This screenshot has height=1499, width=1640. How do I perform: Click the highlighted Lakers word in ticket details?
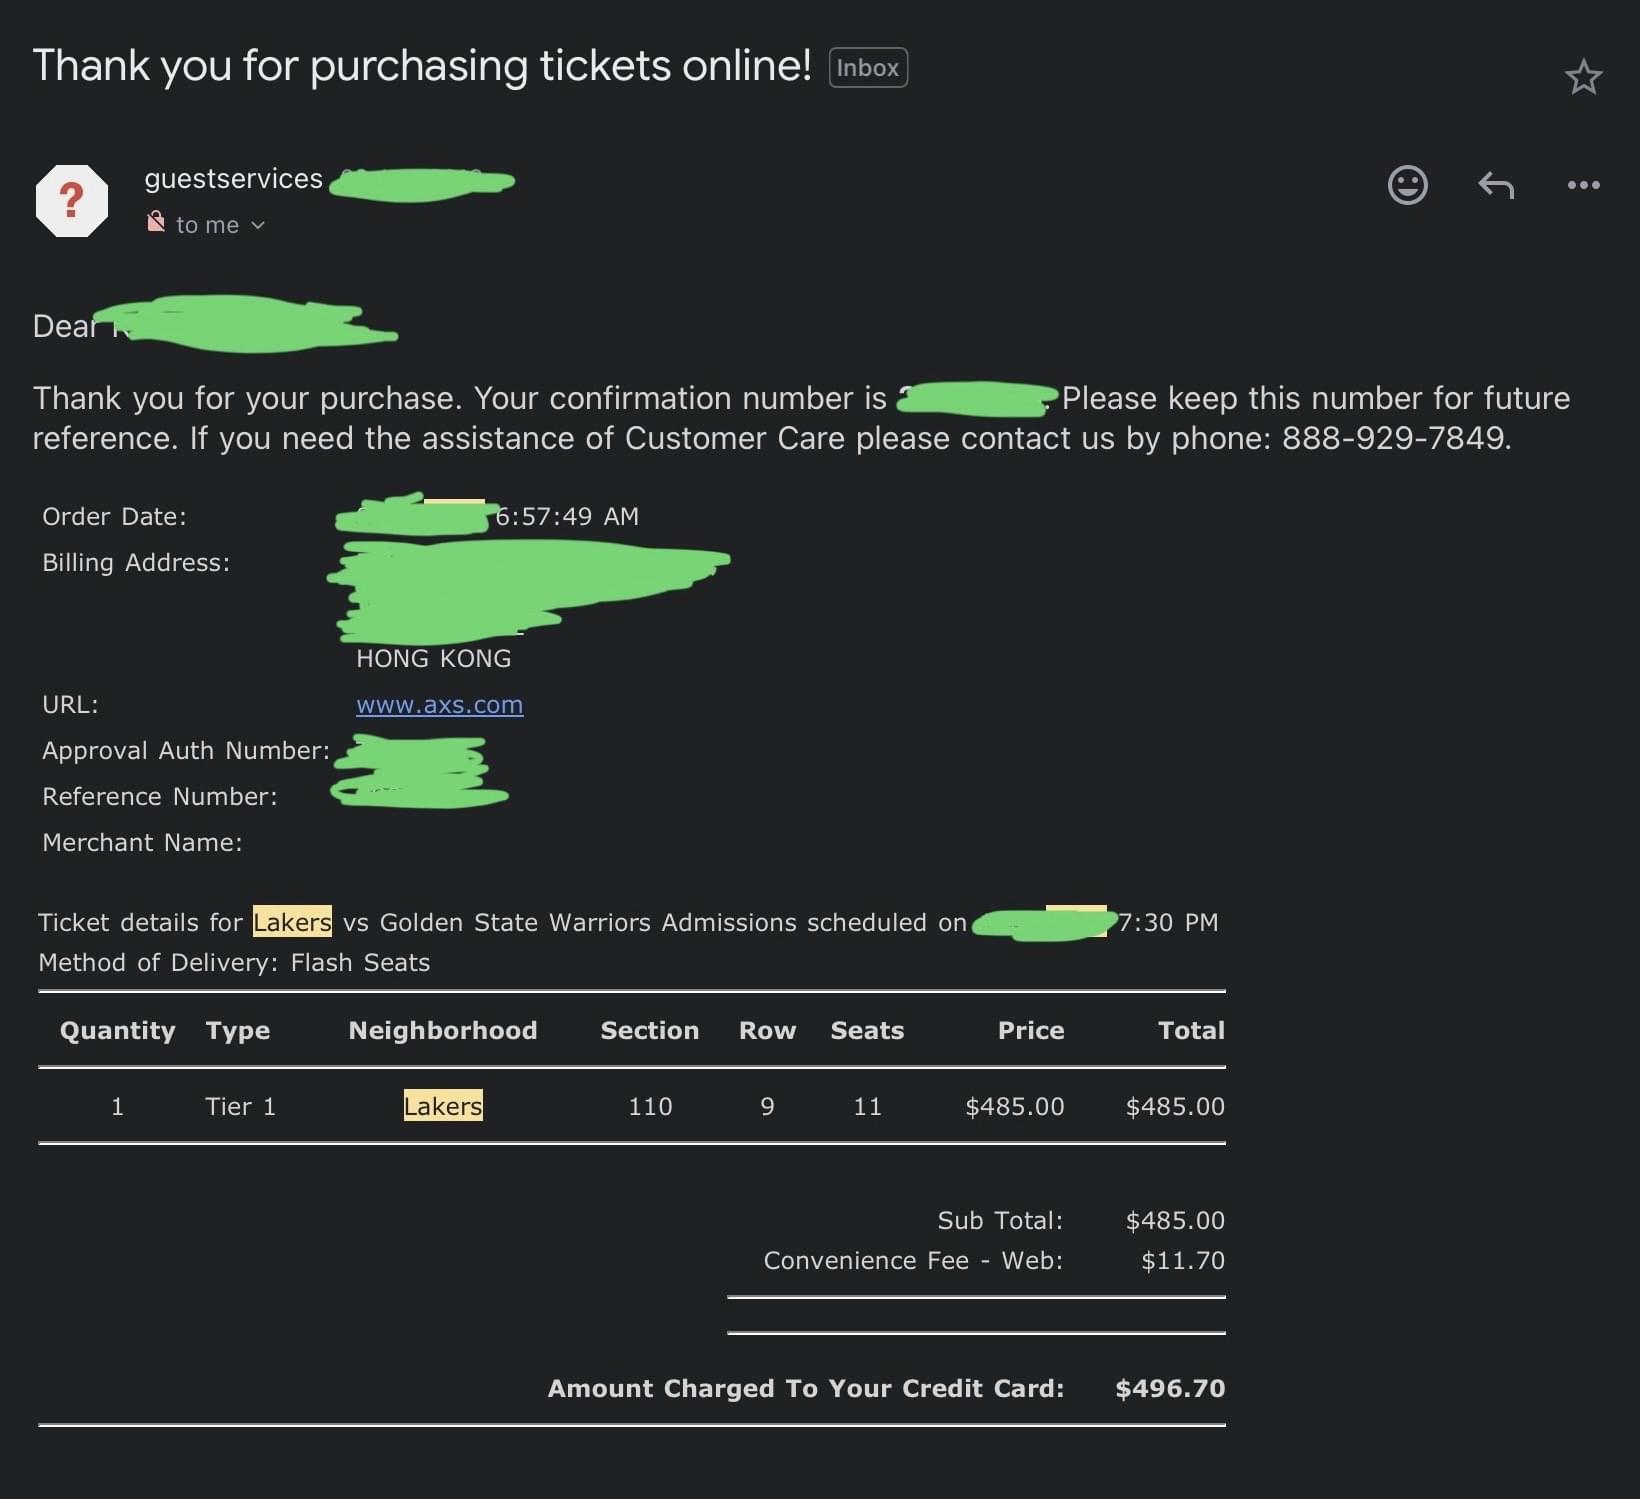click(292, 921)
